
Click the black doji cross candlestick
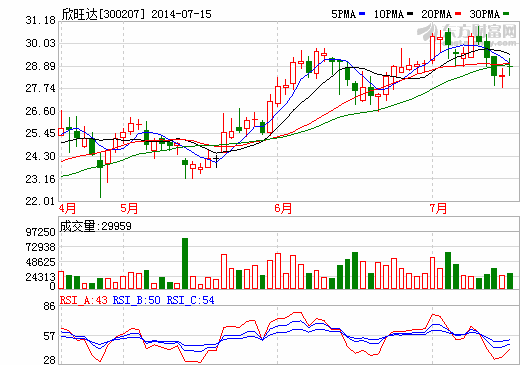216,159
